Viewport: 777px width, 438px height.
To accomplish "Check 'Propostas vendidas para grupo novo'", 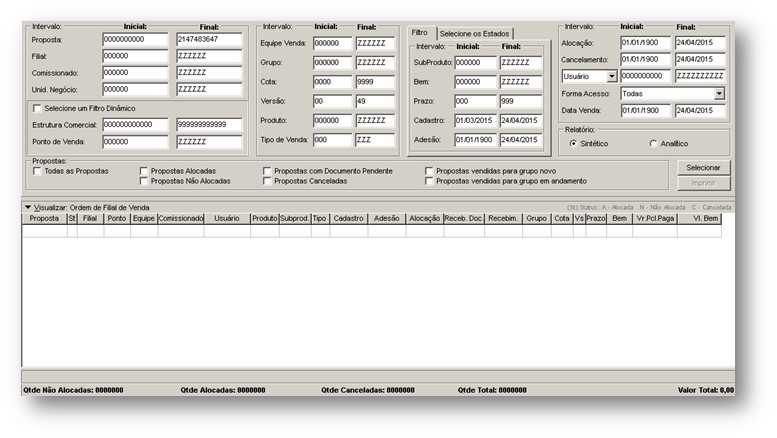I will click(x=429, y=171).
